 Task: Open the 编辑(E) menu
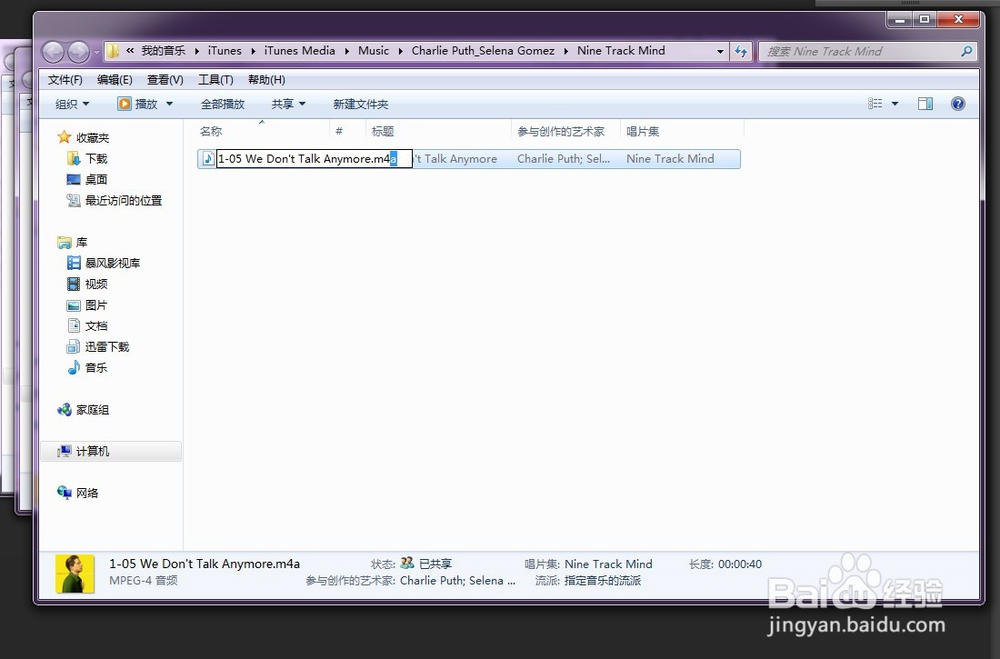tap(115, 80)
